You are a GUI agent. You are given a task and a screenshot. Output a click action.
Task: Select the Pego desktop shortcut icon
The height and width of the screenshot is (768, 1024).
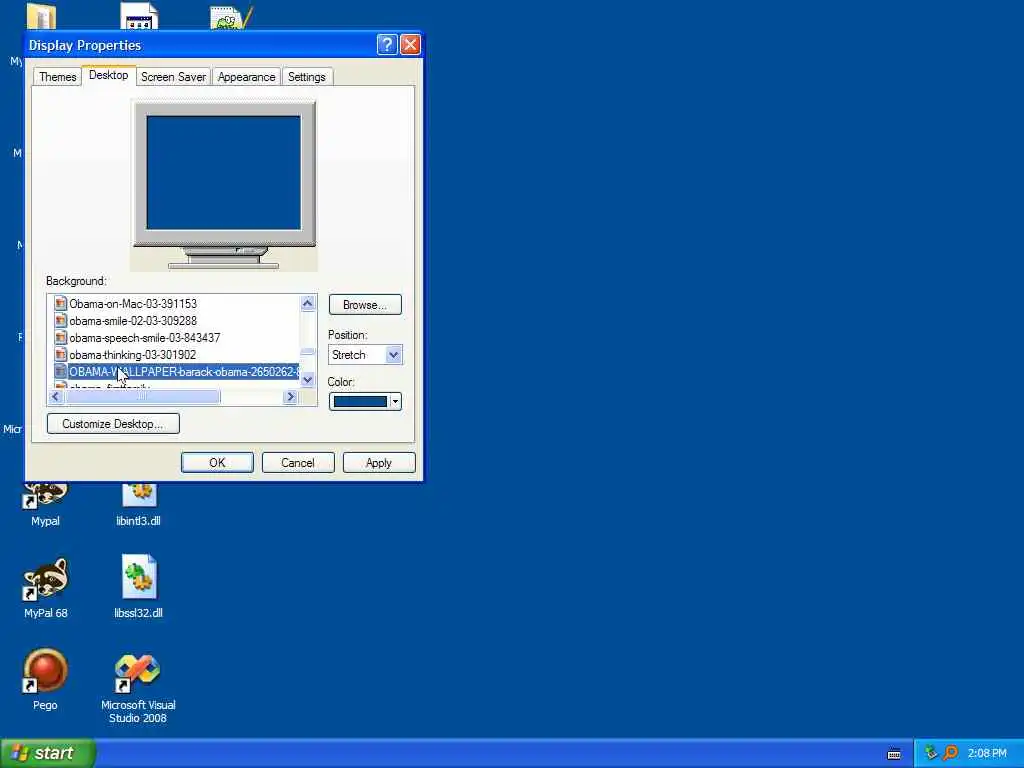pos(45,670)
